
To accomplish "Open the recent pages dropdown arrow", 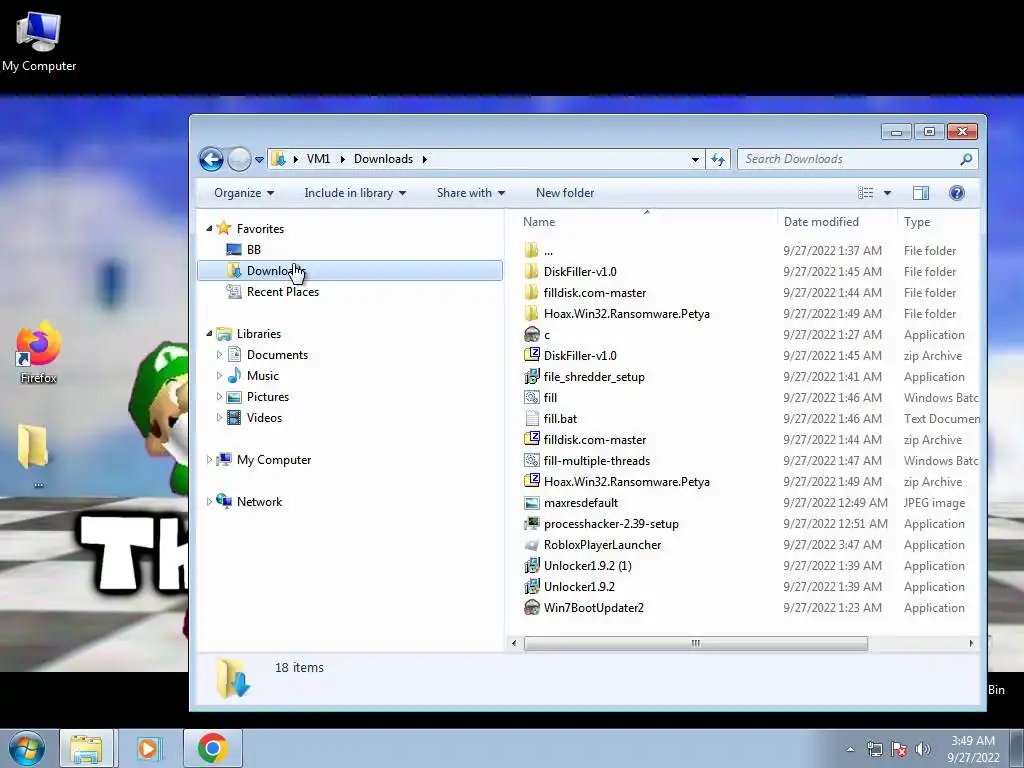I will (x=259, y=159).
